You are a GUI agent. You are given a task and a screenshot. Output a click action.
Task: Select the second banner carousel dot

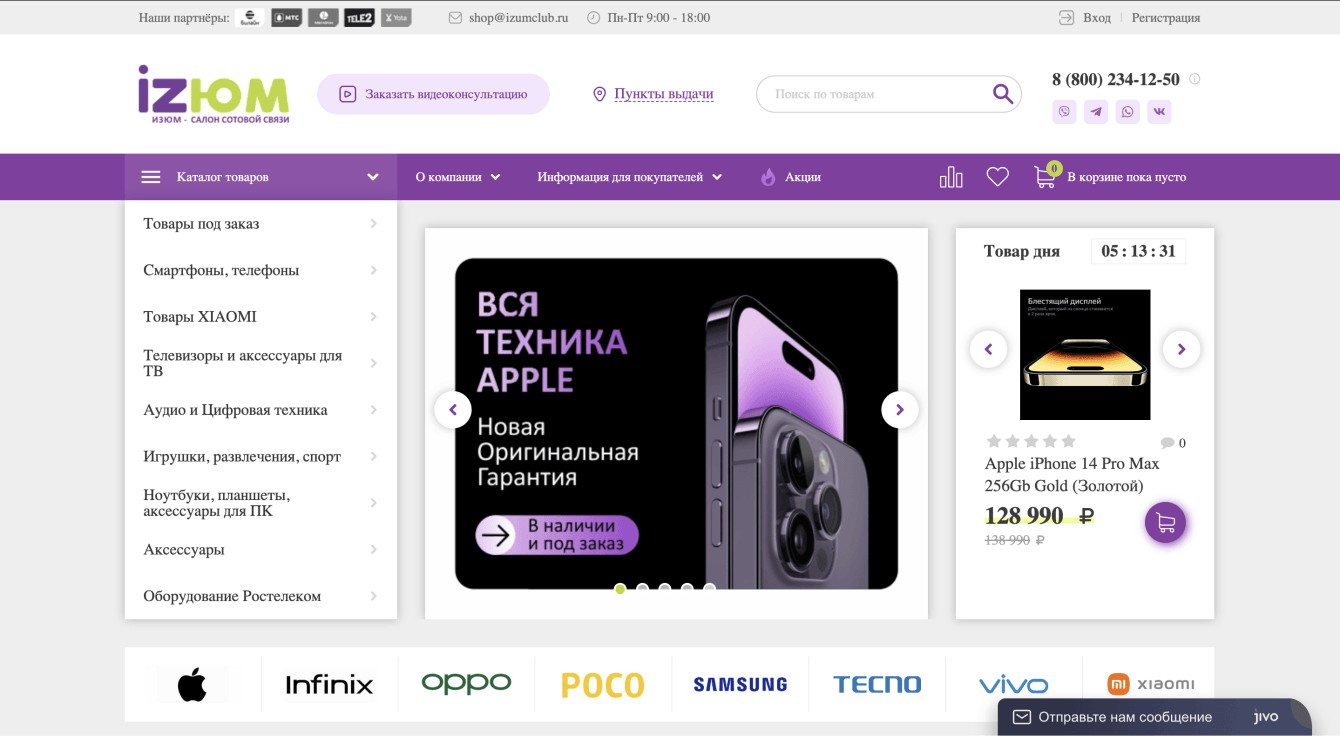coord(642,589)
